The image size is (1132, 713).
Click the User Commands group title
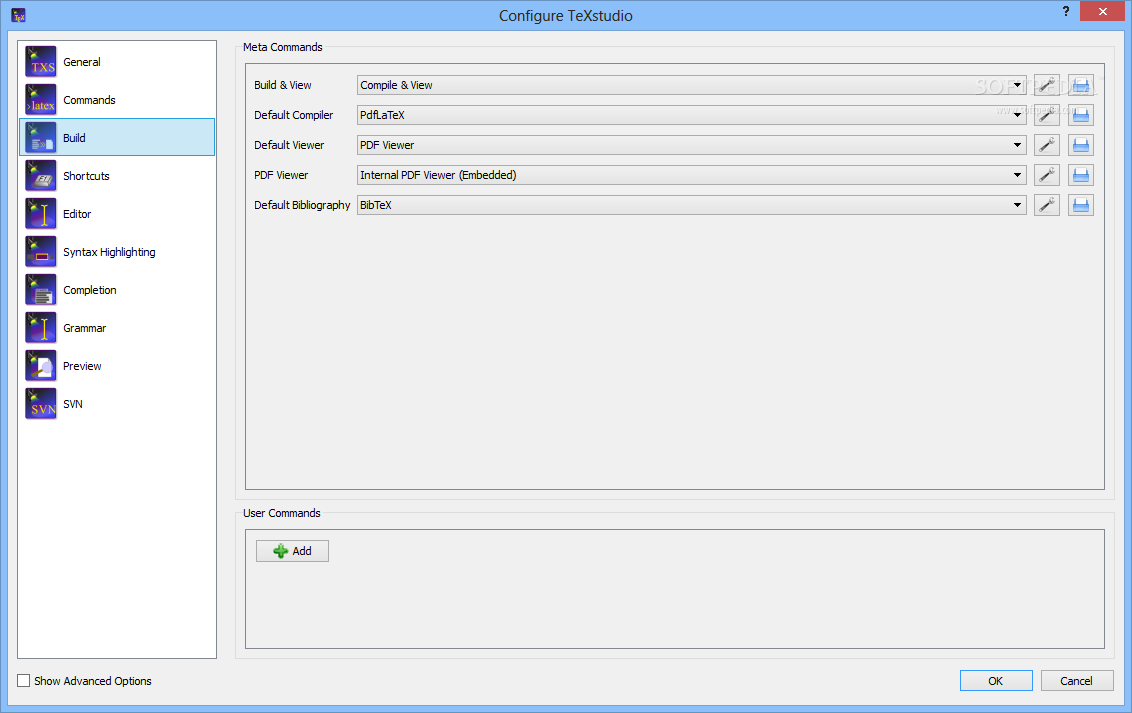coord(282,513)
